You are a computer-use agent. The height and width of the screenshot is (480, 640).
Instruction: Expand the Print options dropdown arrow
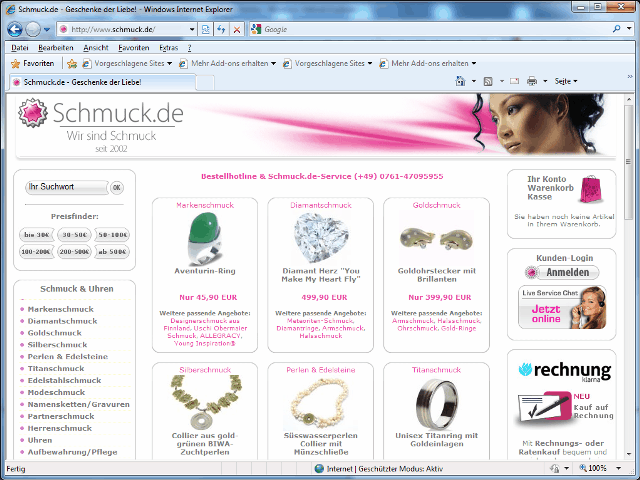545,81
